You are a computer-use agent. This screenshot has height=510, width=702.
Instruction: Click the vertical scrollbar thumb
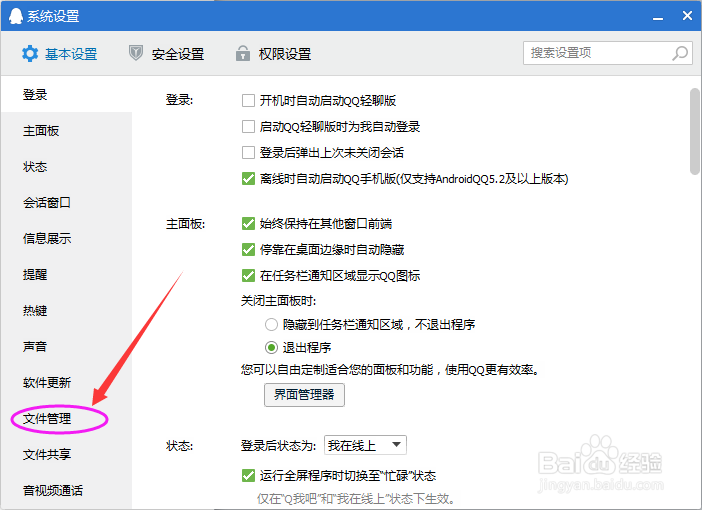coord(695,131)
